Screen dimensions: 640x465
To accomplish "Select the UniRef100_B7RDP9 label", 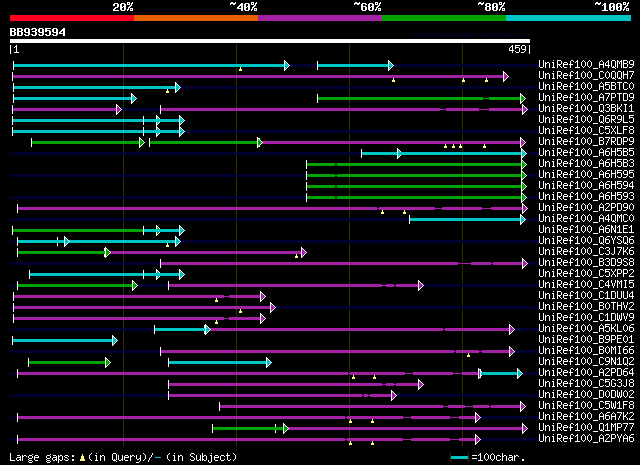I will click(x=586, y=141).
